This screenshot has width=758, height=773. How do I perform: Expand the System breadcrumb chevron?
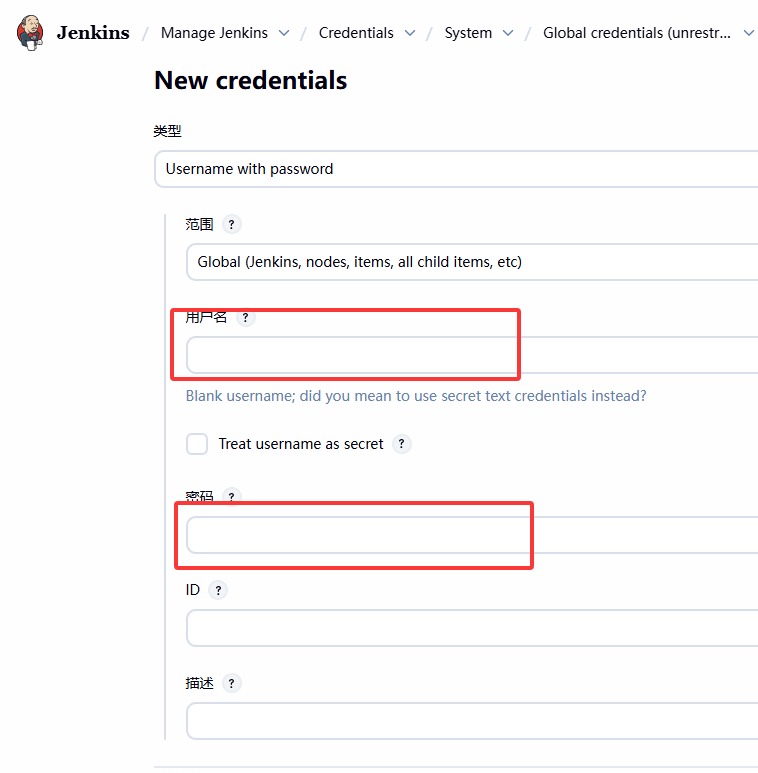[x=508, y=33]
